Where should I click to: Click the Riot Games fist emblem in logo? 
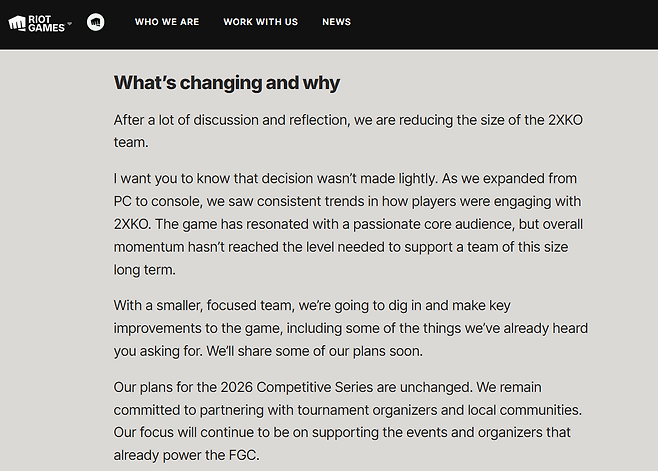pos(17,22)
